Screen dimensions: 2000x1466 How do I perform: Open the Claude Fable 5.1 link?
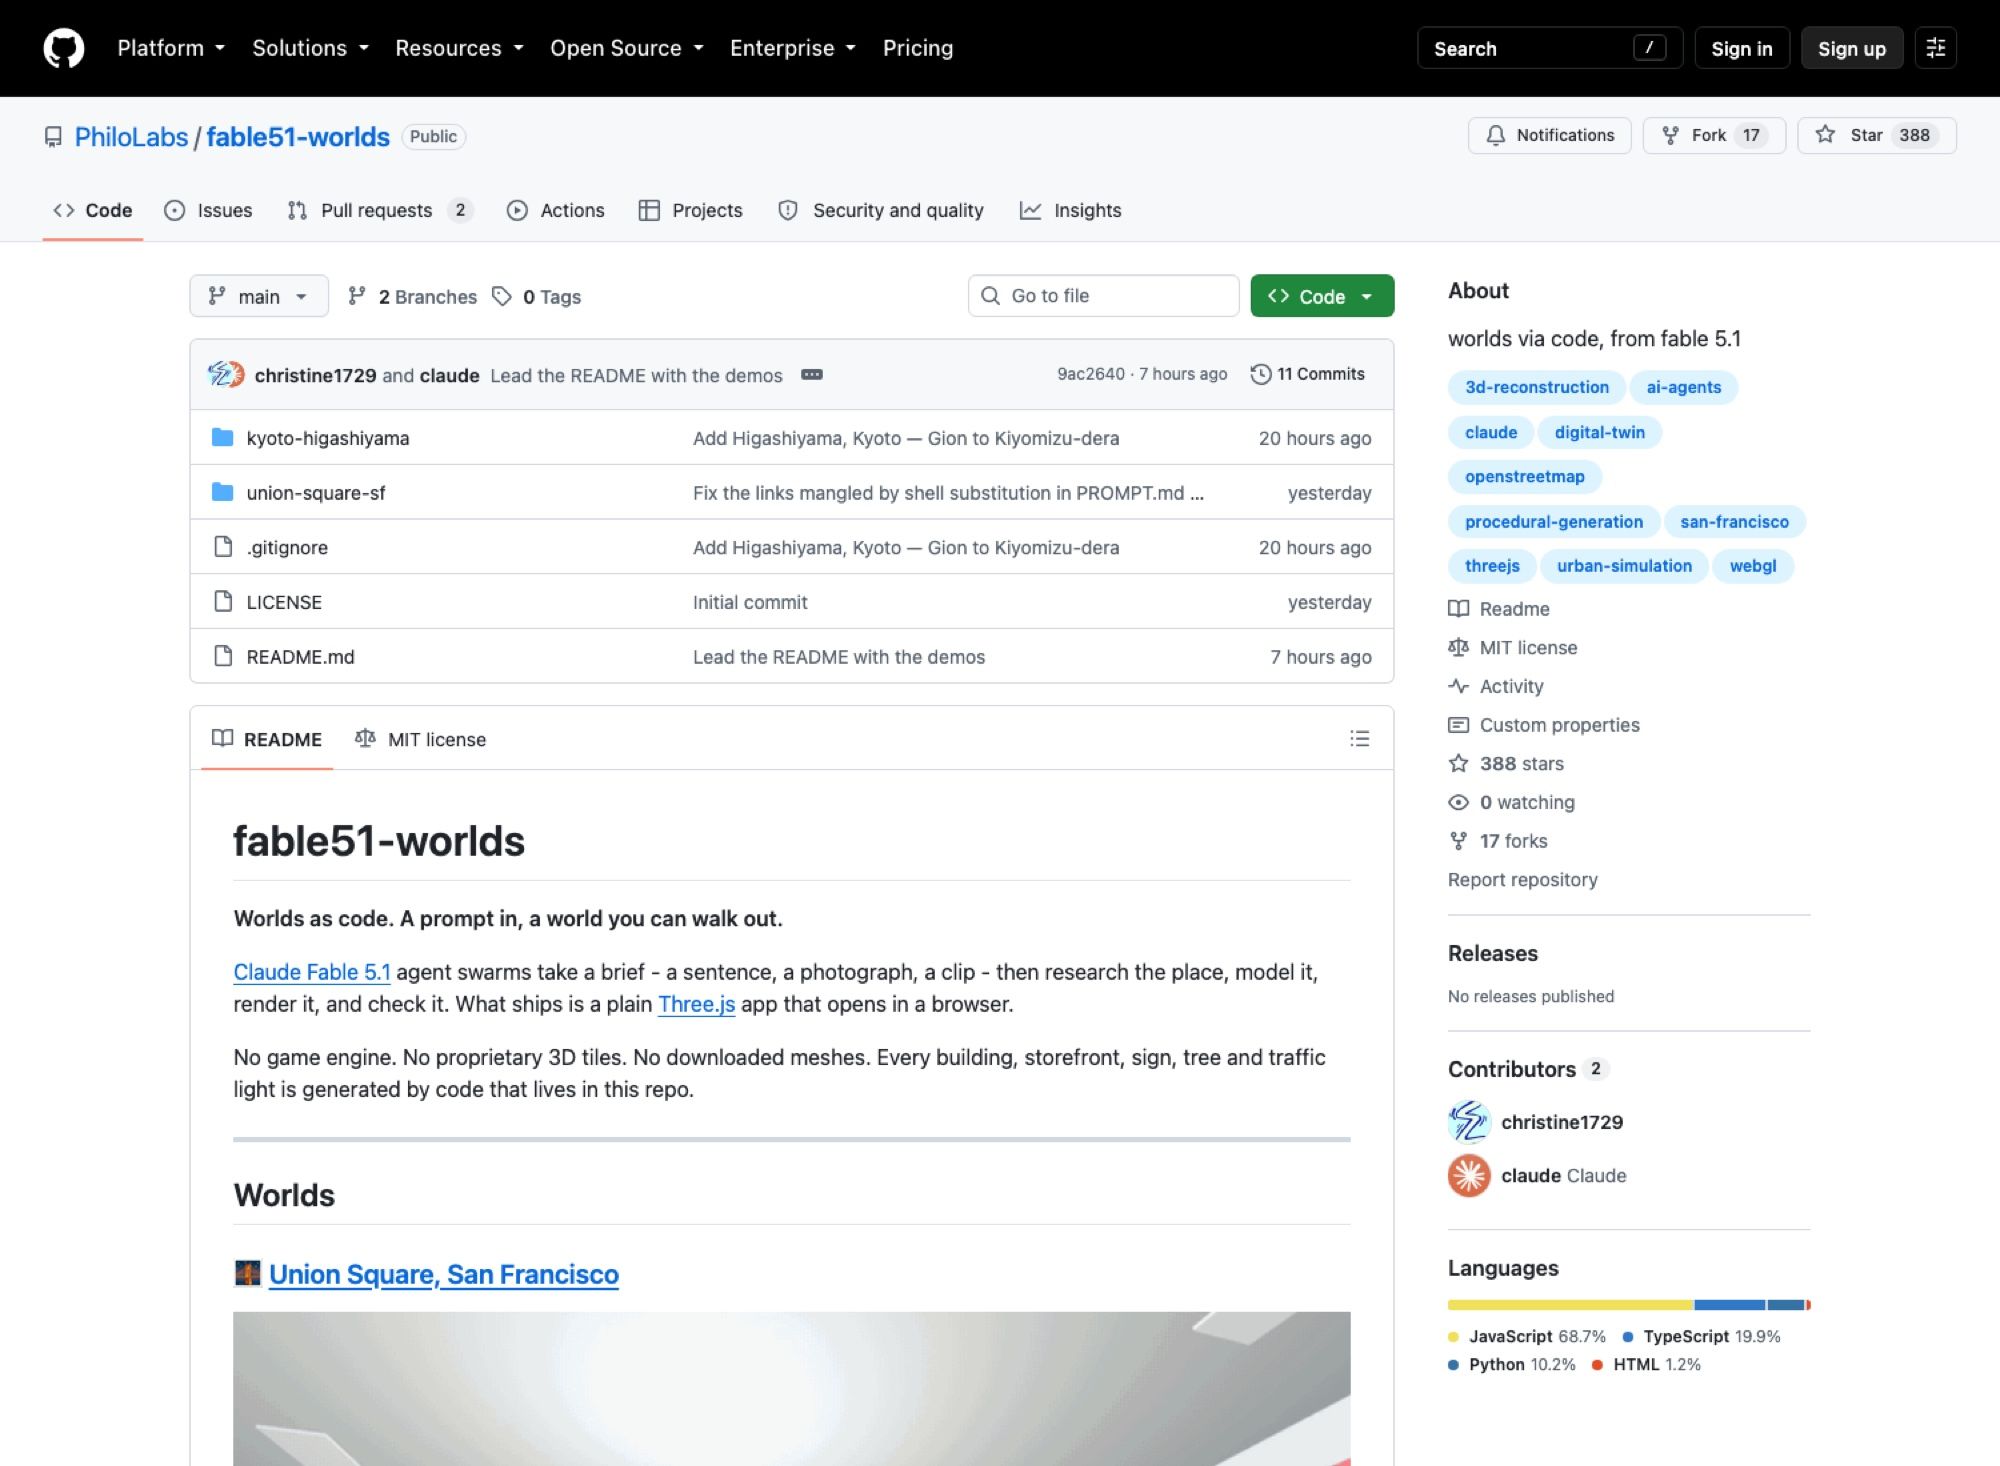[x=312, y=972]
